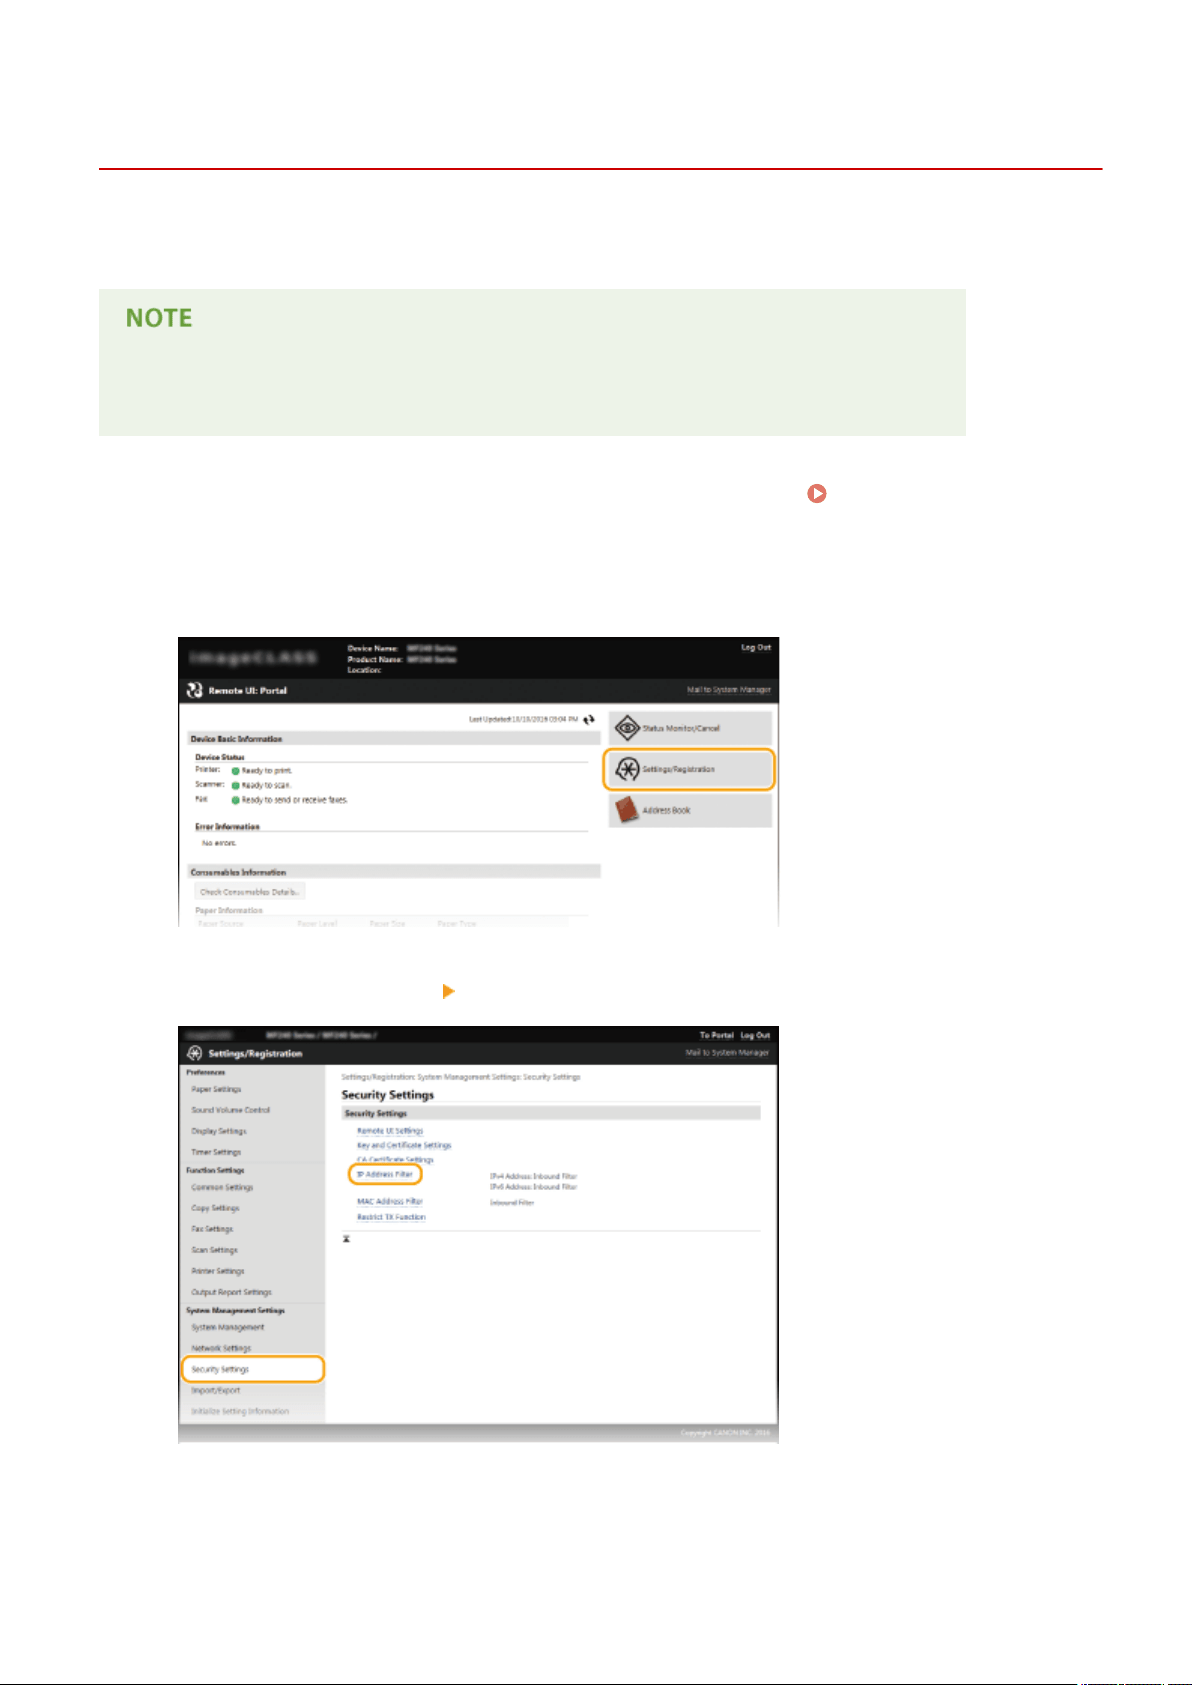
Task: Click Log Out in the Portal page
Action: (x=756, y=647)
